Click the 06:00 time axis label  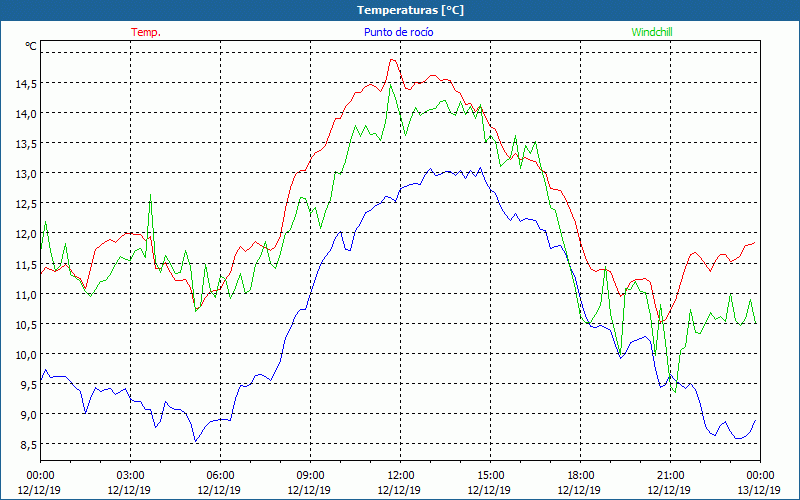tap(220, 476)
